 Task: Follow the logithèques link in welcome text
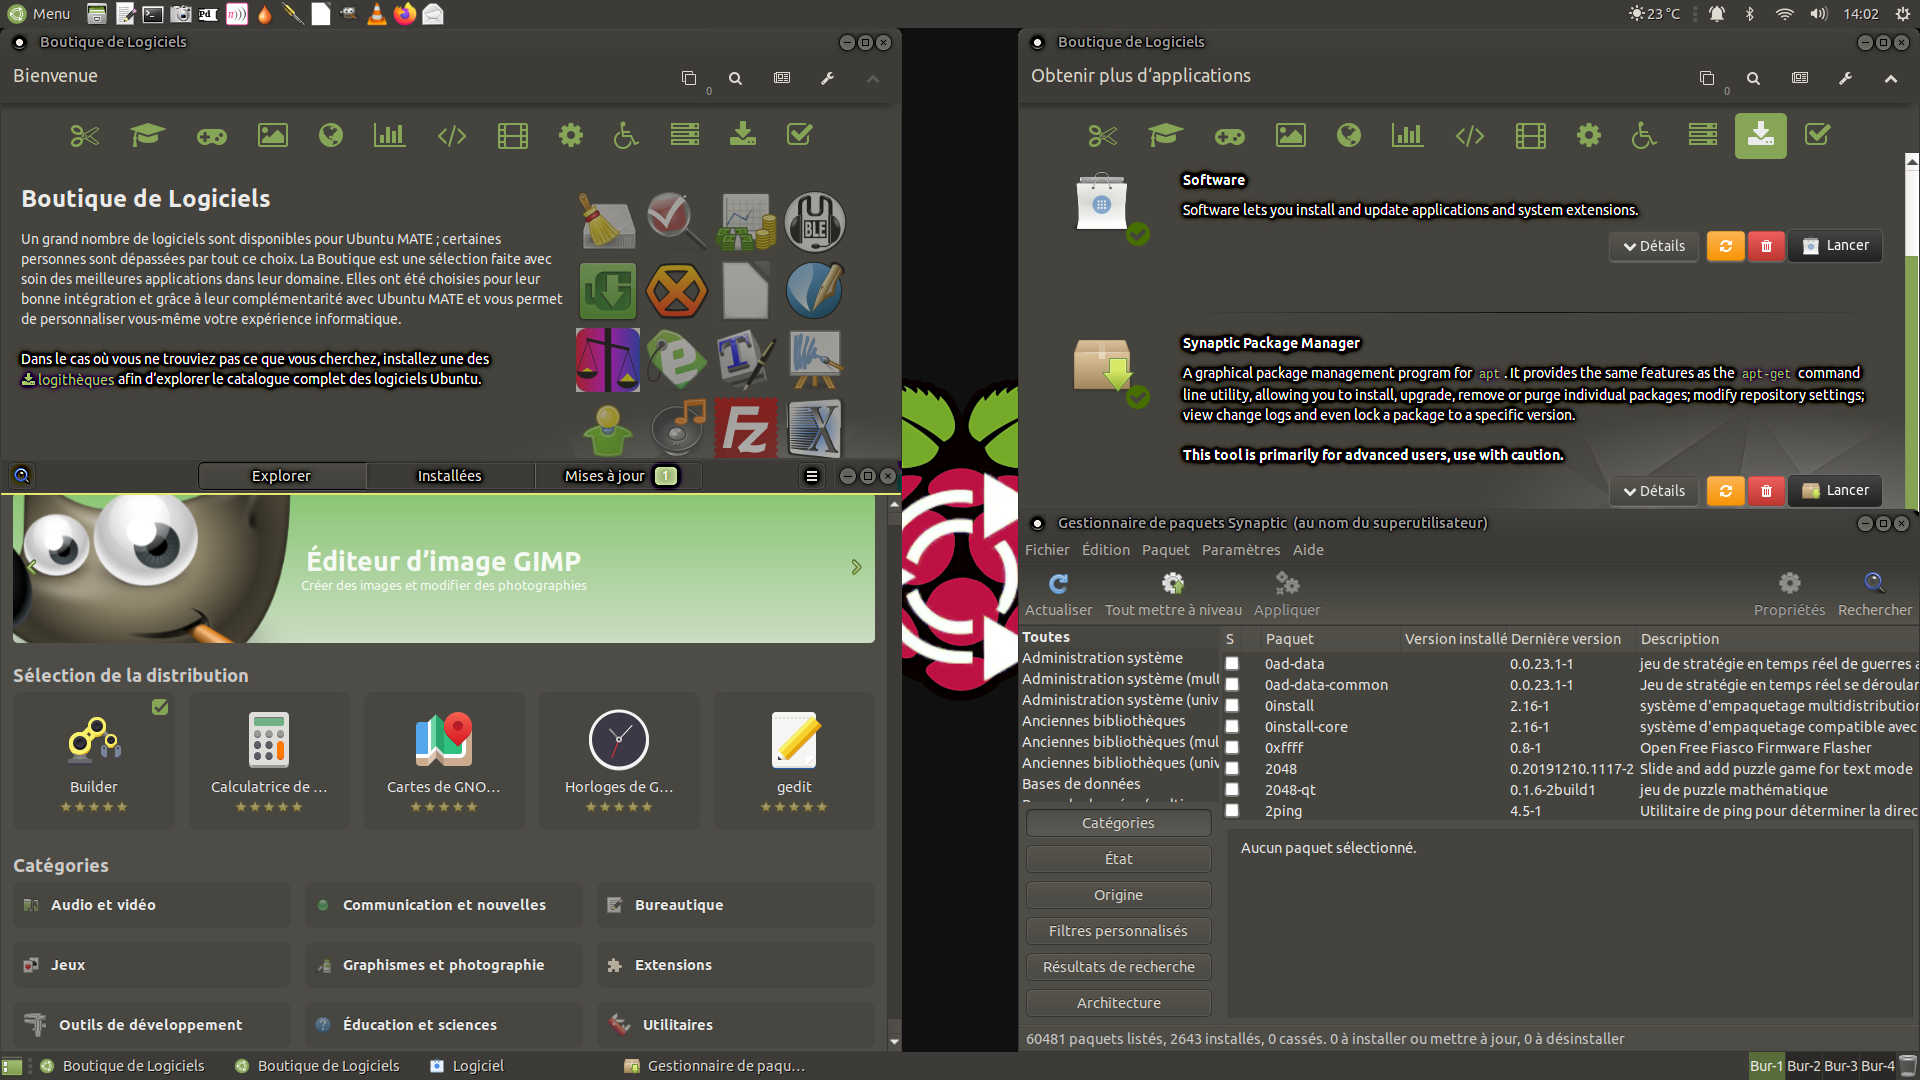[68, 380]
